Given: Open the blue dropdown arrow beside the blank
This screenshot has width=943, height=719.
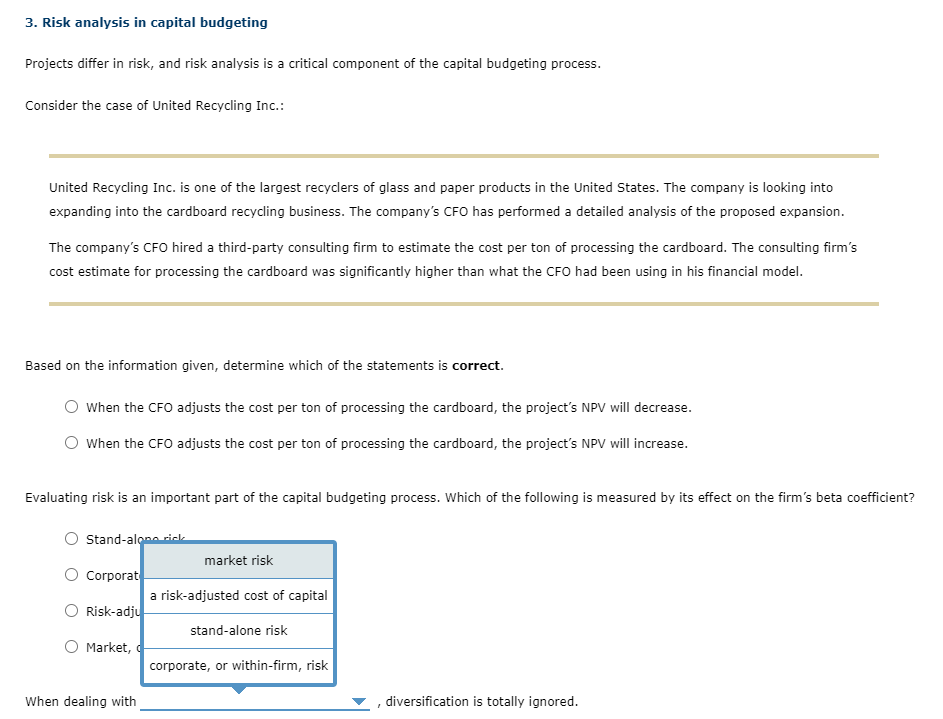Looking at the screenshot, I should coord(360,702).
